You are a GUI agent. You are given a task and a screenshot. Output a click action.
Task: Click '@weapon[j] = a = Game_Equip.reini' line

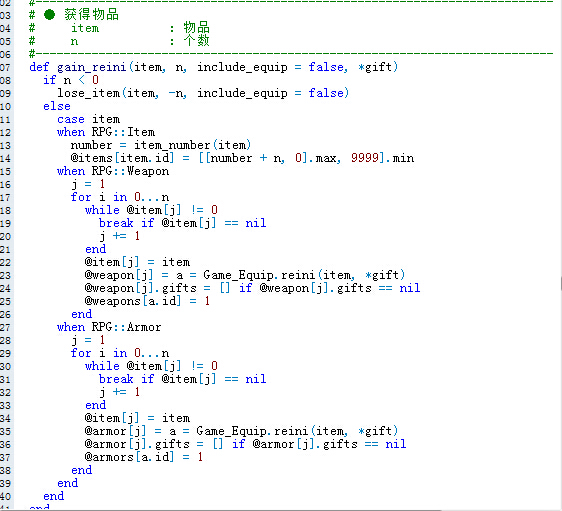click(x=245, y=275)
